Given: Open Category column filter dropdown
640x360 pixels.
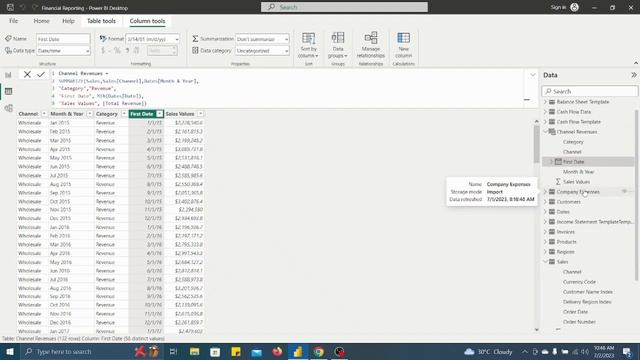Looking at the screenshot, I should point(124,114).
